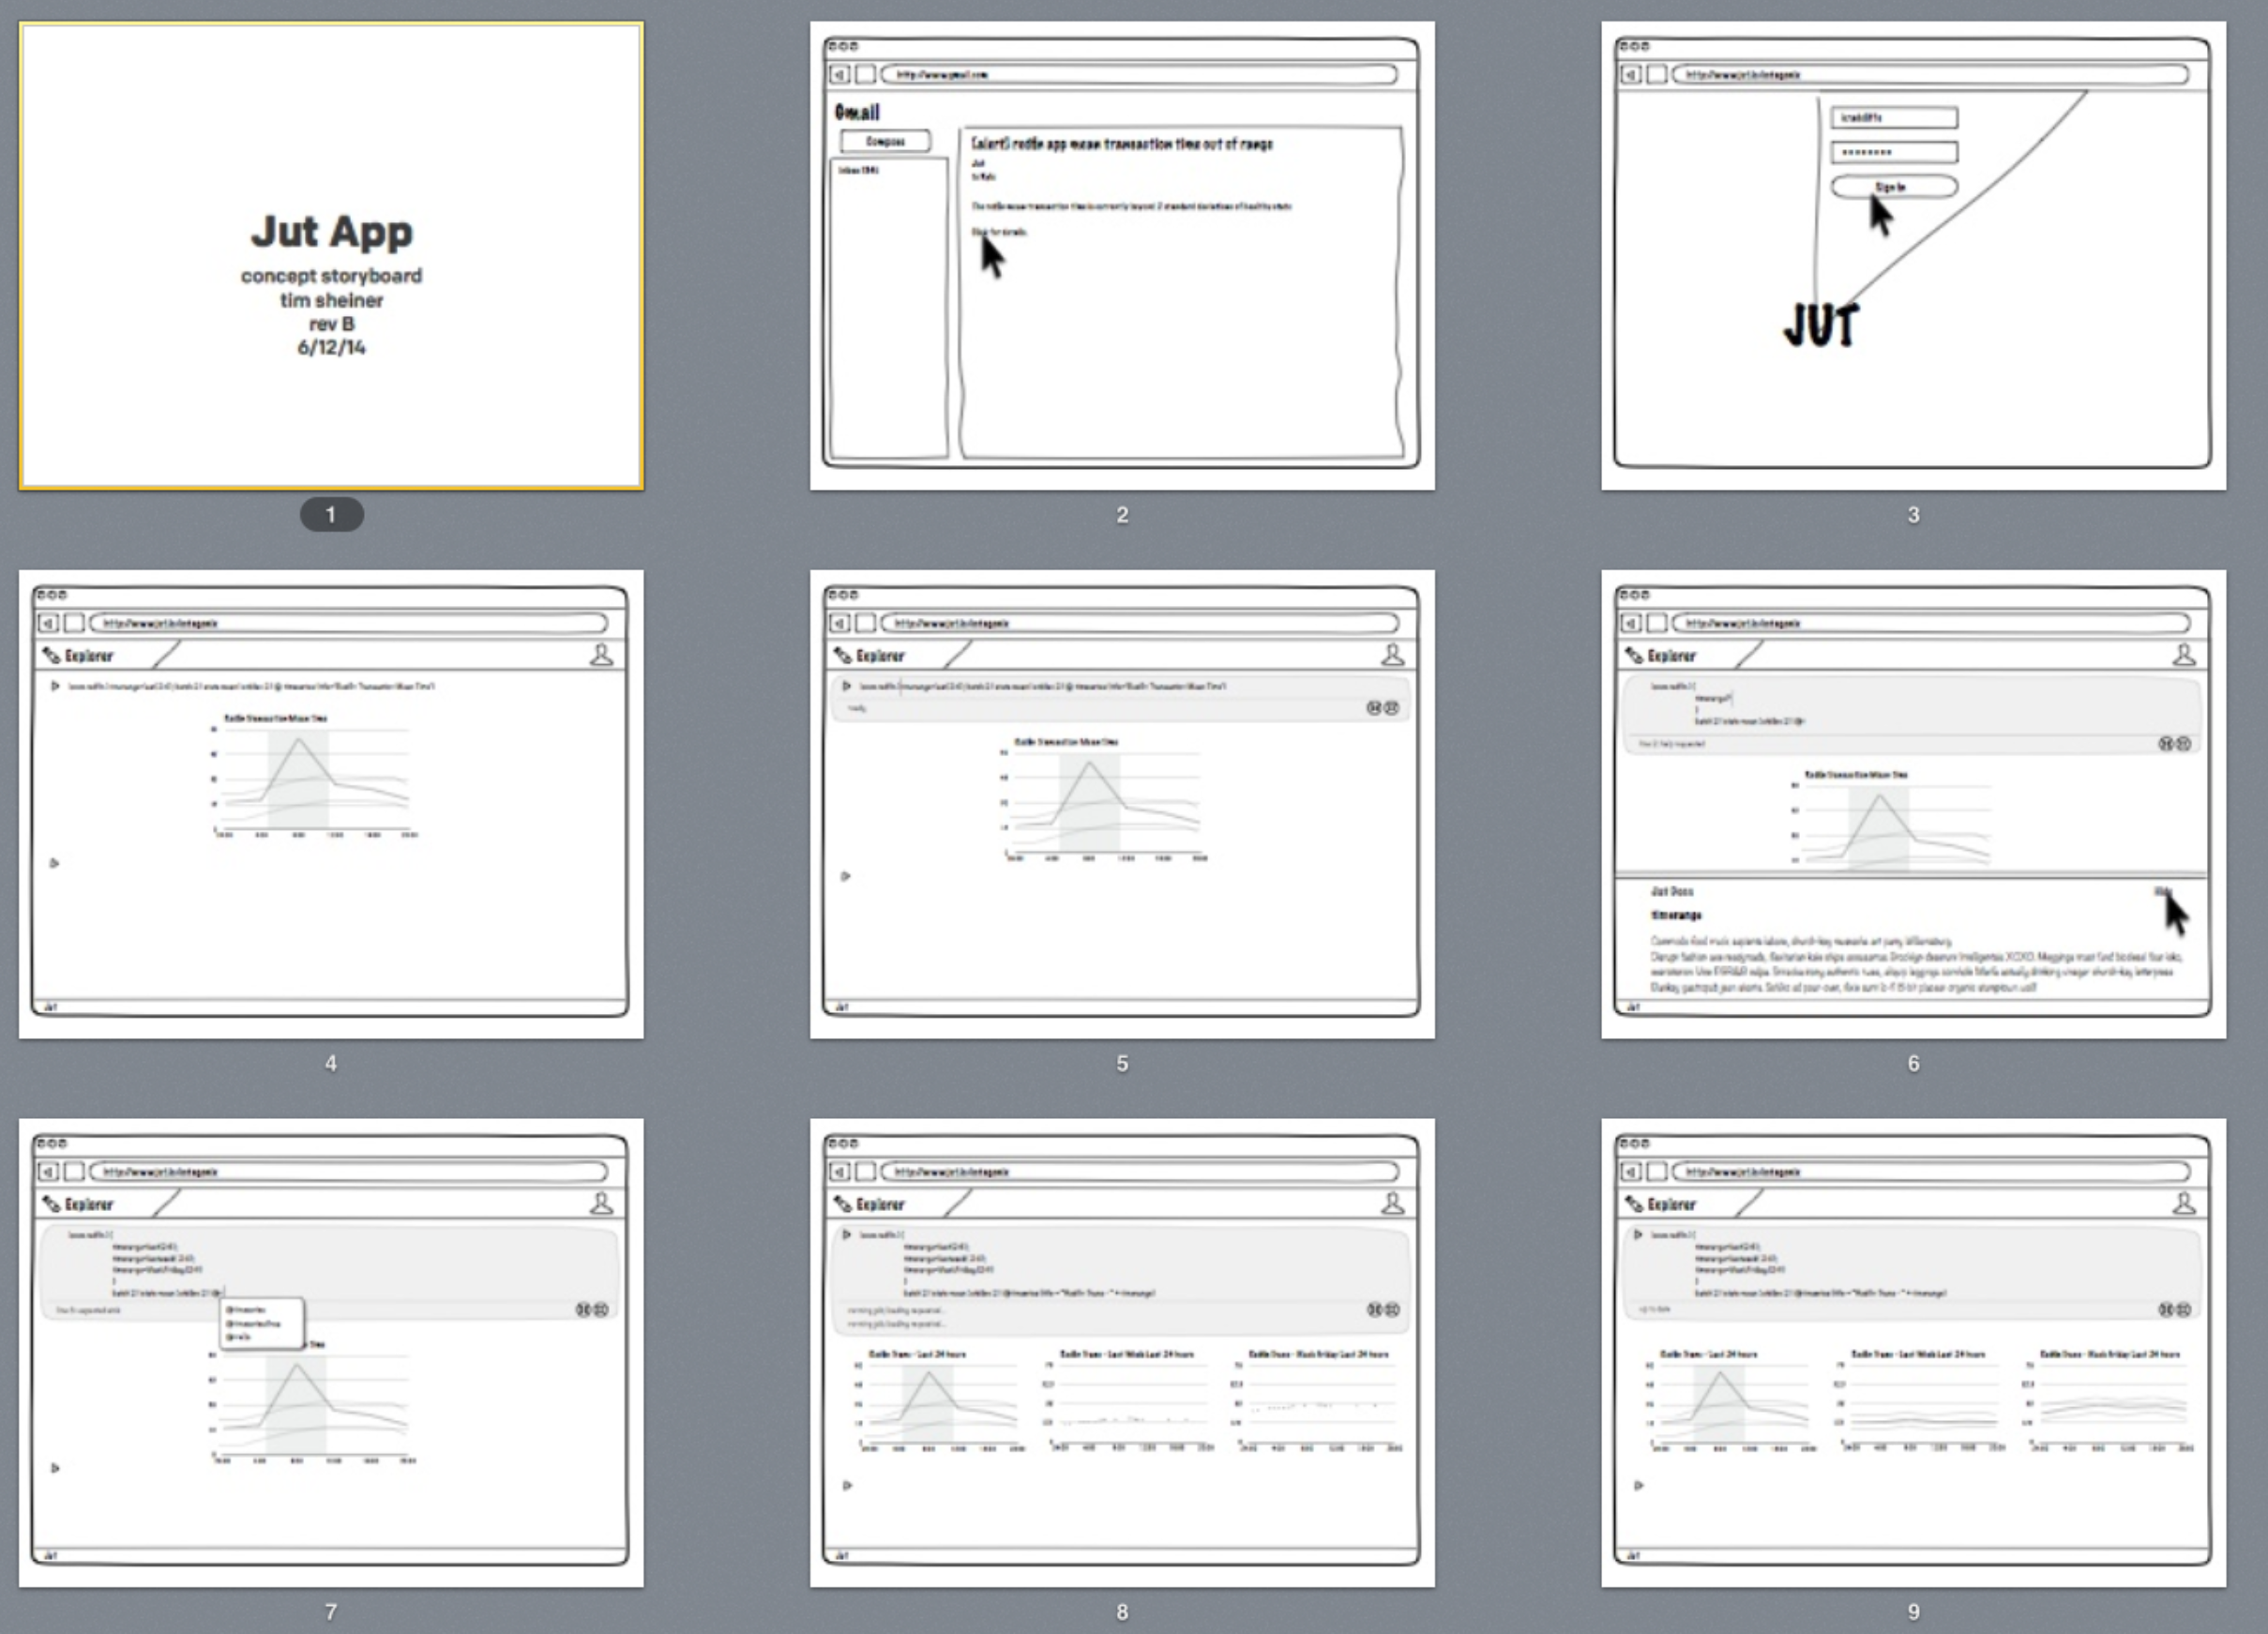Click the query play arrow in slide 4
The image size is (2268, 1634).
click(x=55, y=686)
